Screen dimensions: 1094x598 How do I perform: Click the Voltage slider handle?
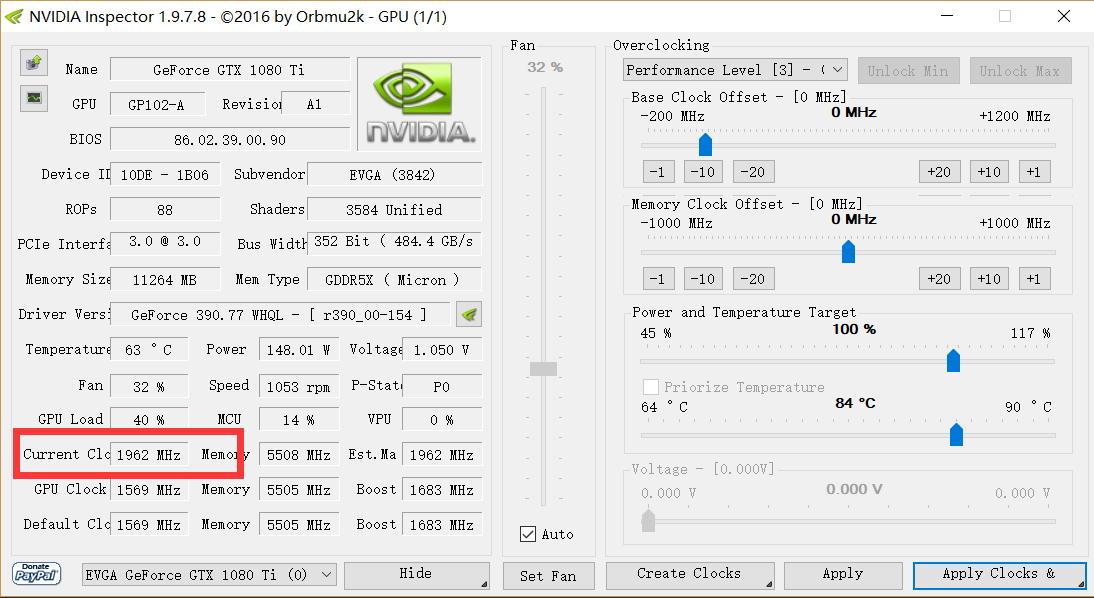pos(648,521)
